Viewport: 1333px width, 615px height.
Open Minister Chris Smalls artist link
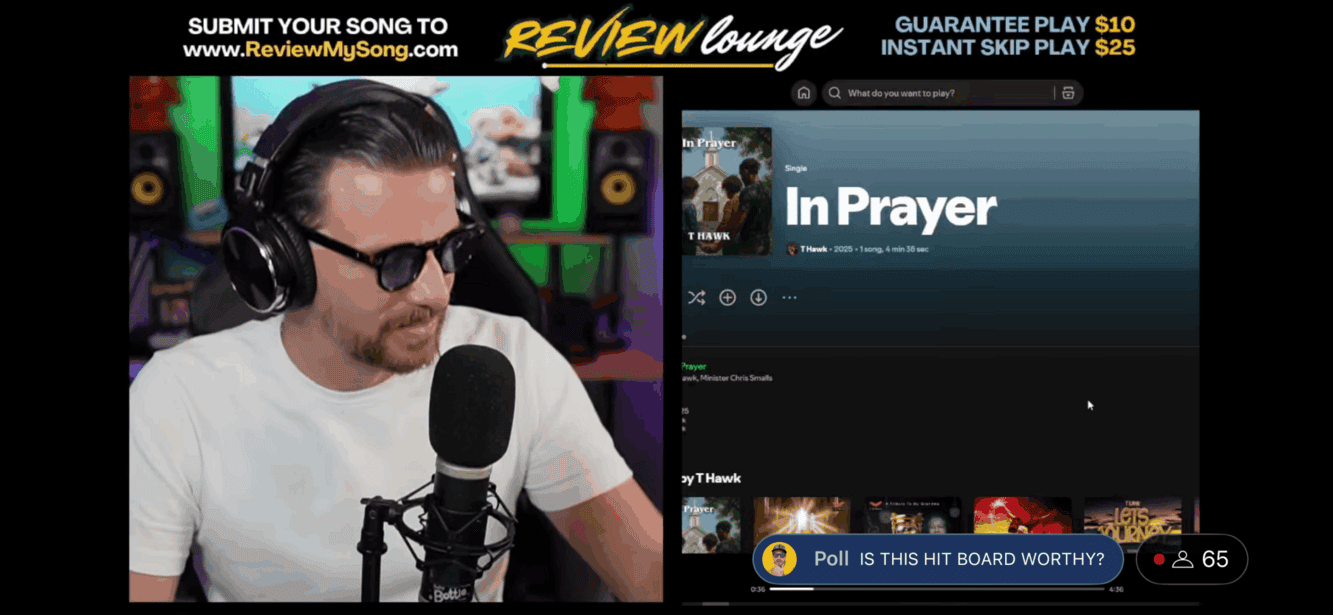click(x=739, y=378)
